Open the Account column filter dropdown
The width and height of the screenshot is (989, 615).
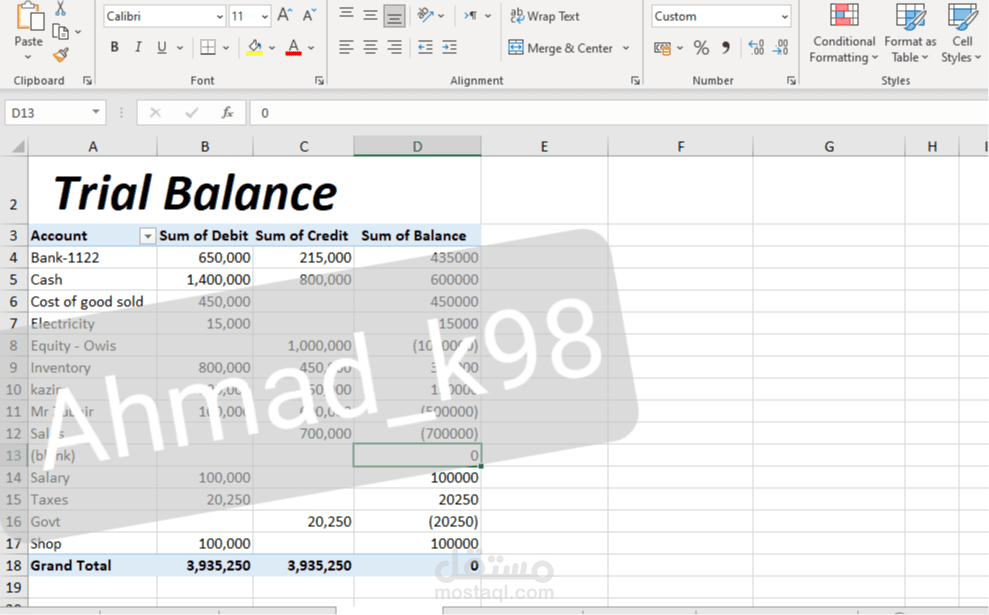tap(147, 235)
